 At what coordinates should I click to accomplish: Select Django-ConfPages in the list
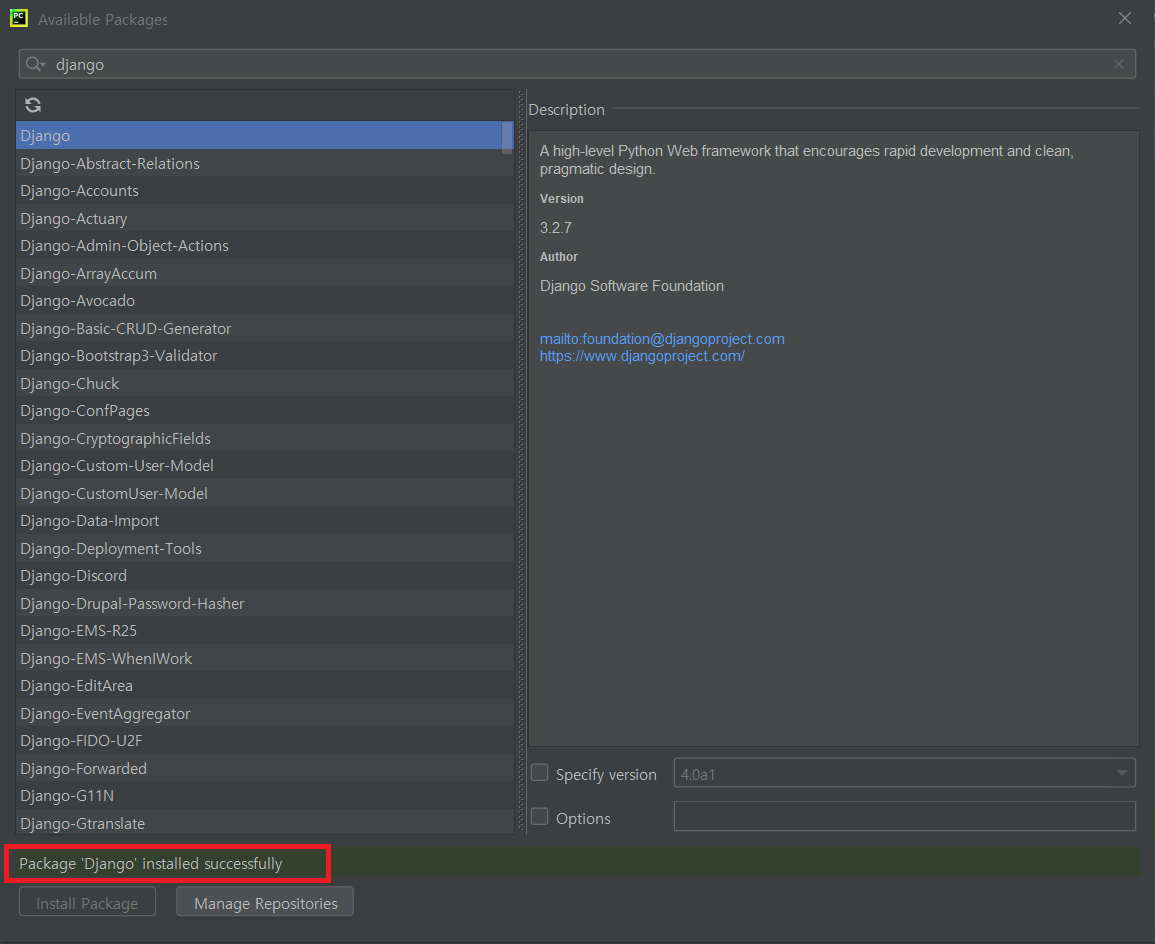click(x=264, y=411)
